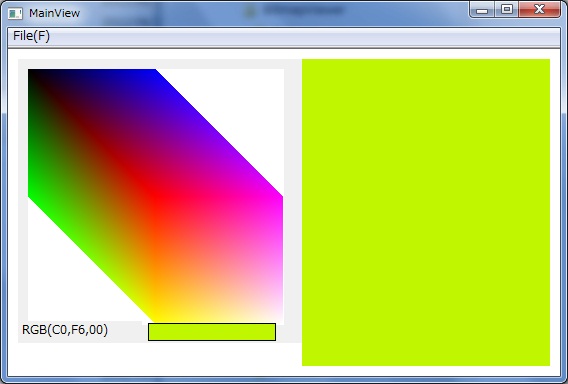Viewport: 568px width, 384px height.
Task: Maximize the MainView window
Action: pyautogui.click(x=507, y=10)
